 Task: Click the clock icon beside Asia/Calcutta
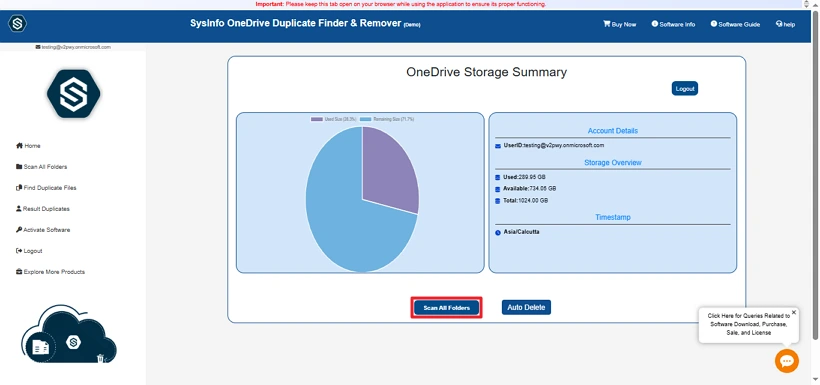tap(498, 232)
